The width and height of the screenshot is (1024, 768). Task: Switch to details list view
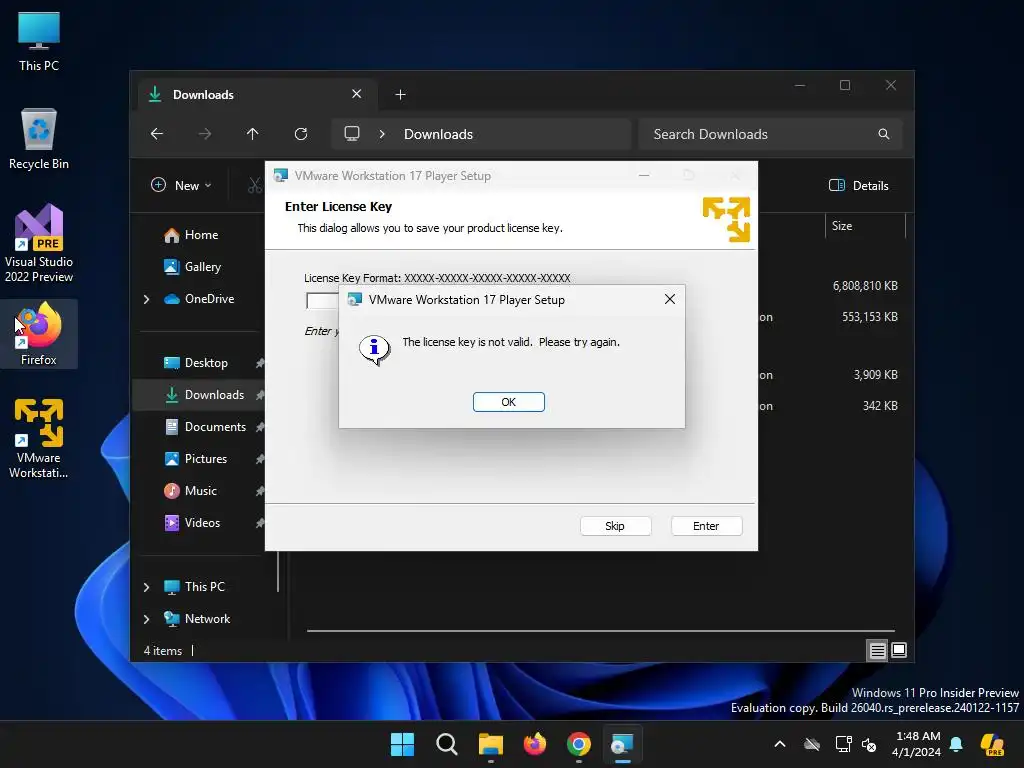pyautogui.click(x=877, y=650)
